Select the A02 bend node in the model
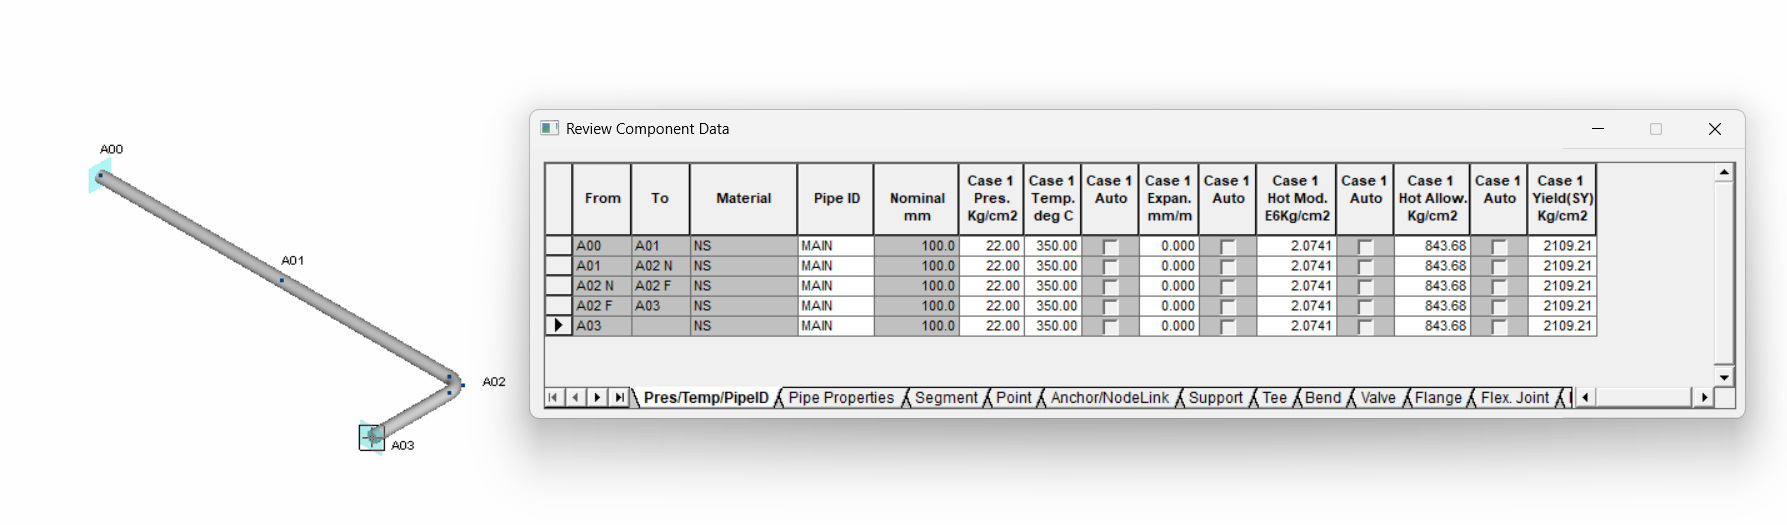 point(453,383)
